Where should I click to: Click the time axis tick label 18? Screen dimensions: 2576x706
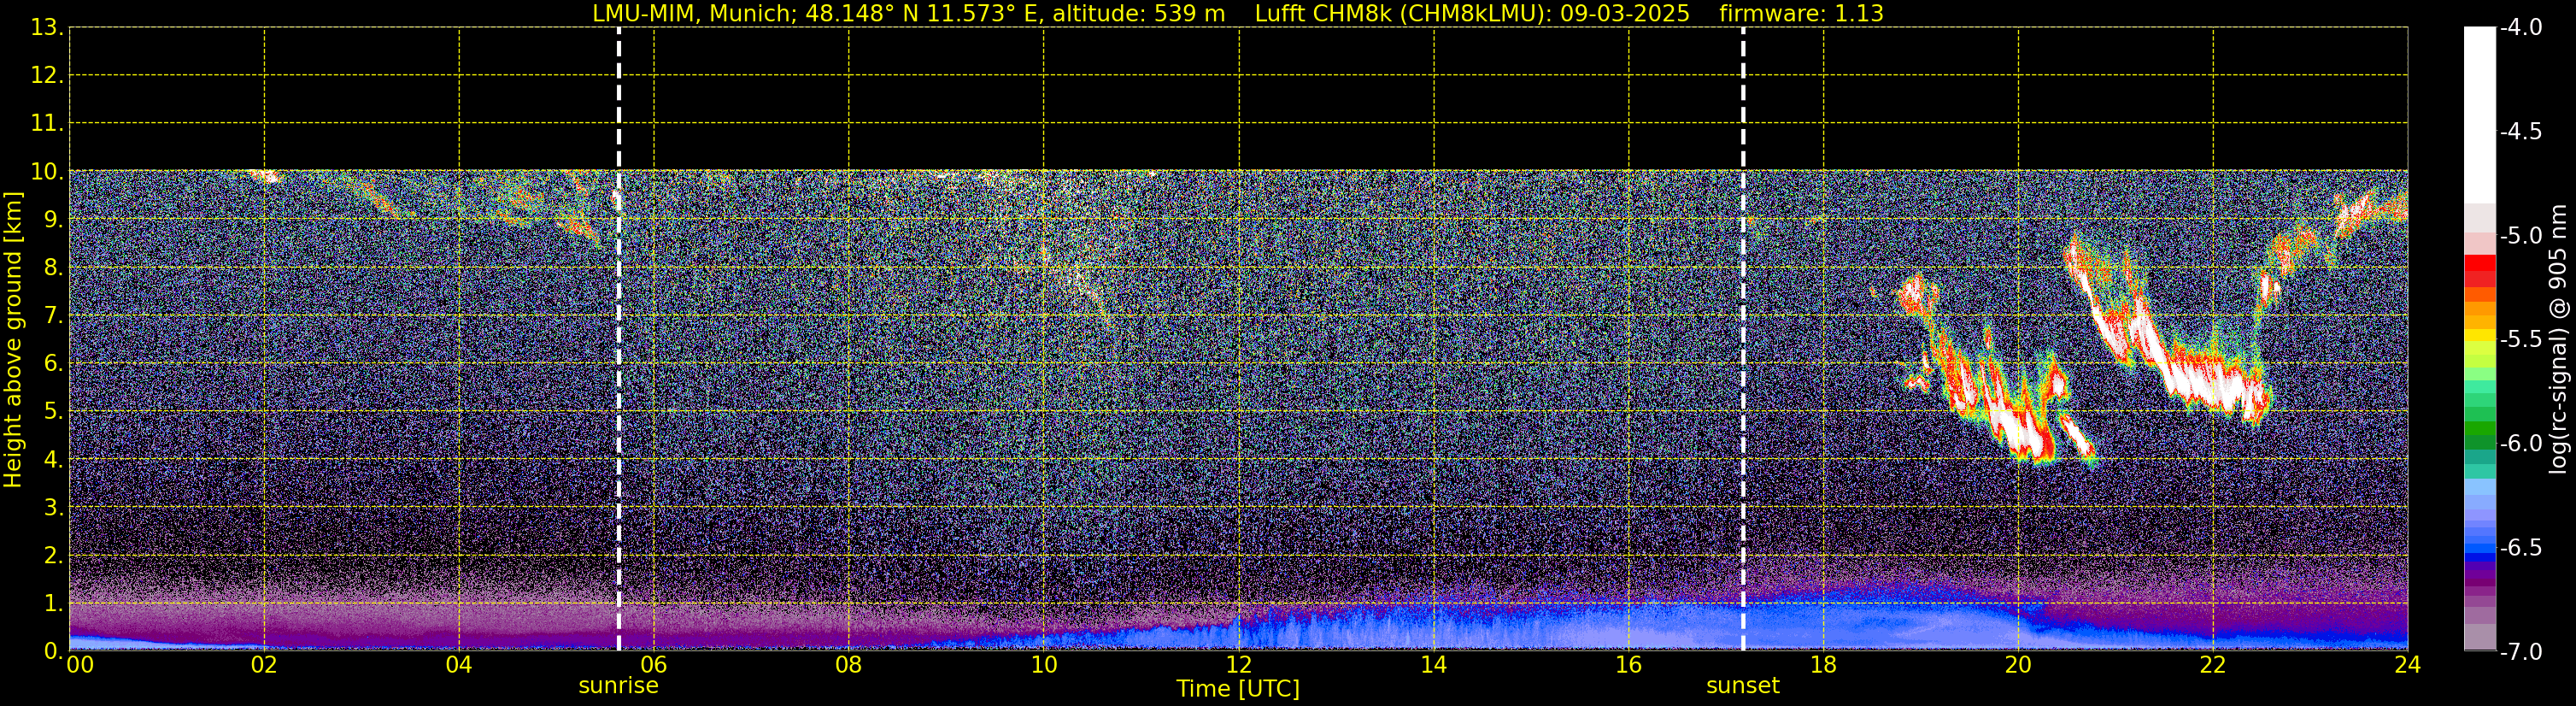tap(1824, 665)
